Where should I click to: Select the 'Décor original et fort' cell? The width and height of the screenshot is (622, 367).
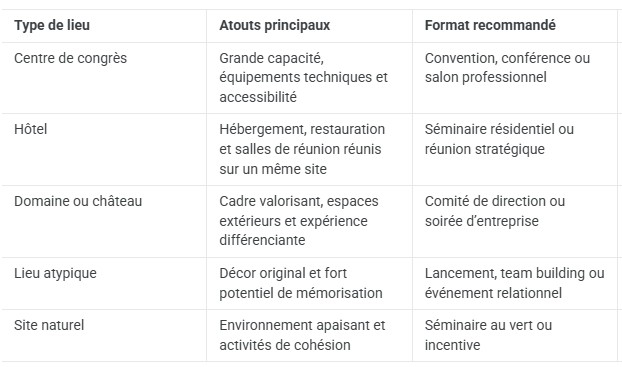click(301, 283)
